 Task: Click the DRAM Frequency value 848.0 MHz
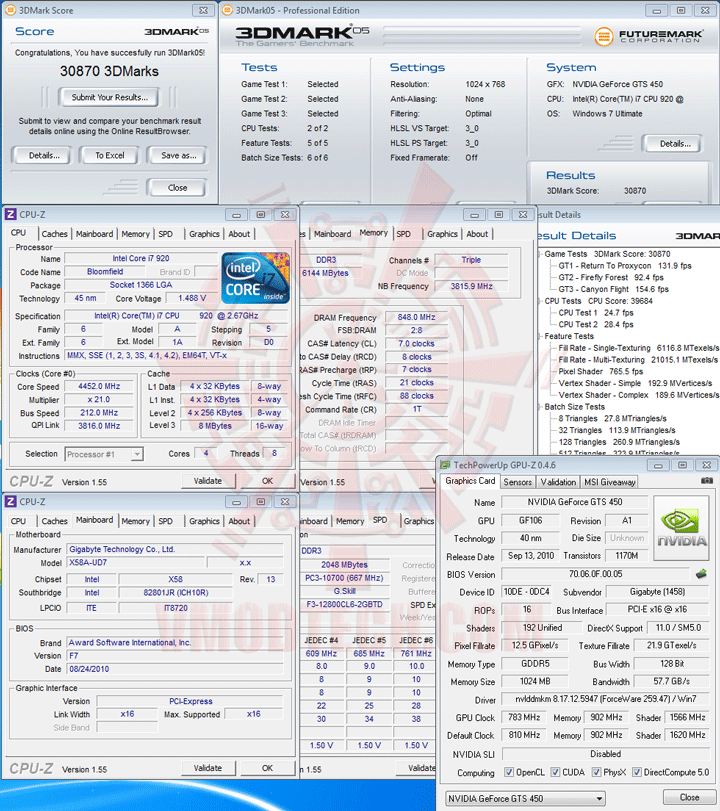point(416,318)
